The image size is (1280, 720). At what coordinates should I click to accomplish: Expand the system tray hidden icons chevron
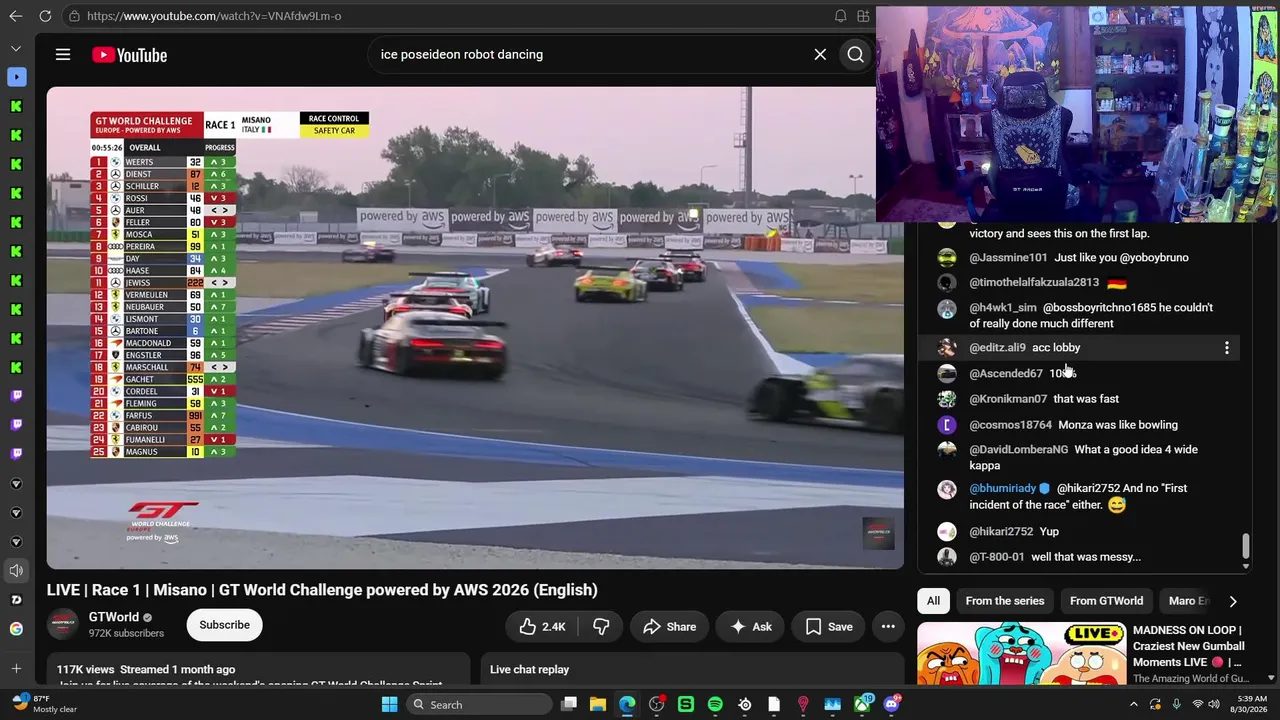[1133, 704]
